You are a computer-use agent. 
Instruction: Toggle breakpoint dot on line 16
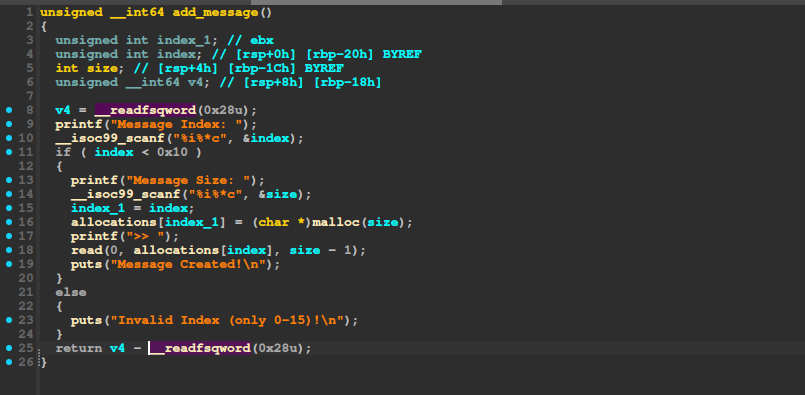[9, 222]
